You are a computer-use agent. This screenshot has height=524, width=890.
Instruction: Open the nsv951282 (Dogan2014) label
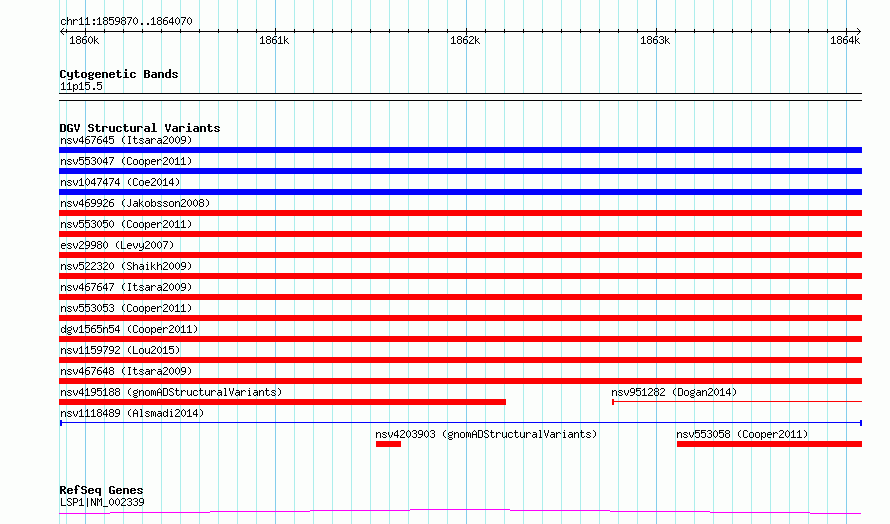[x=674, y=392]
